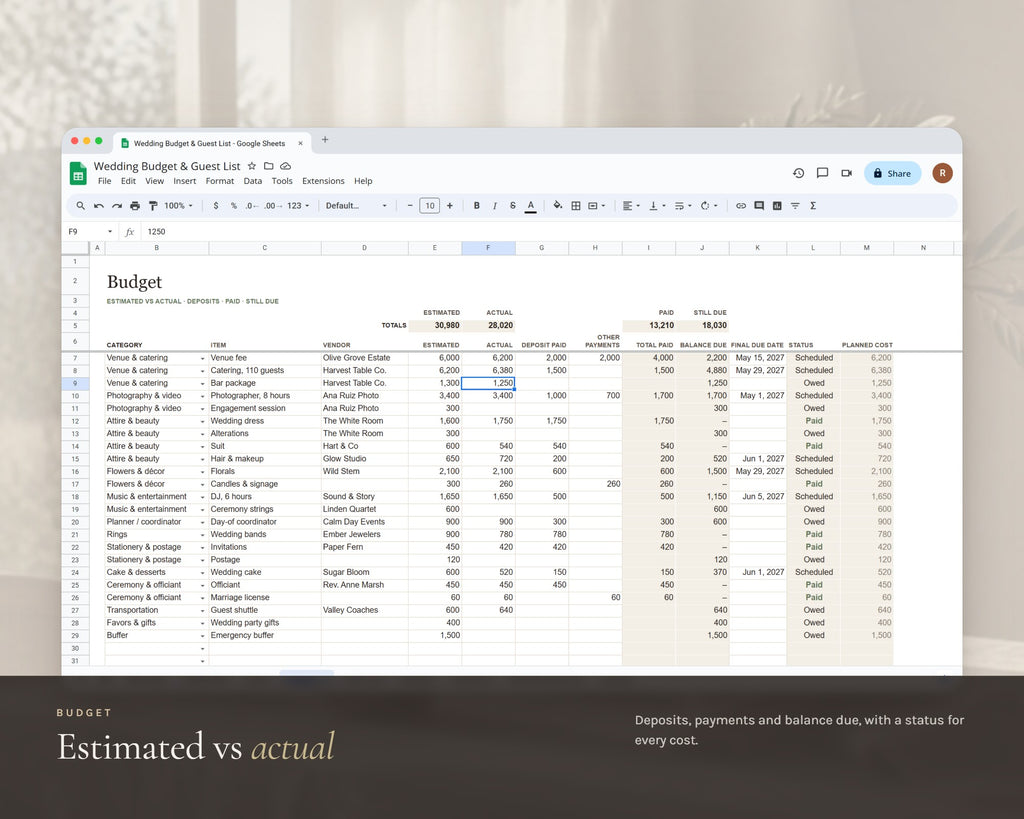This screenshot has height=819, width=1024.
Task: Toggle italic formatting
Action: click(495, 206)
